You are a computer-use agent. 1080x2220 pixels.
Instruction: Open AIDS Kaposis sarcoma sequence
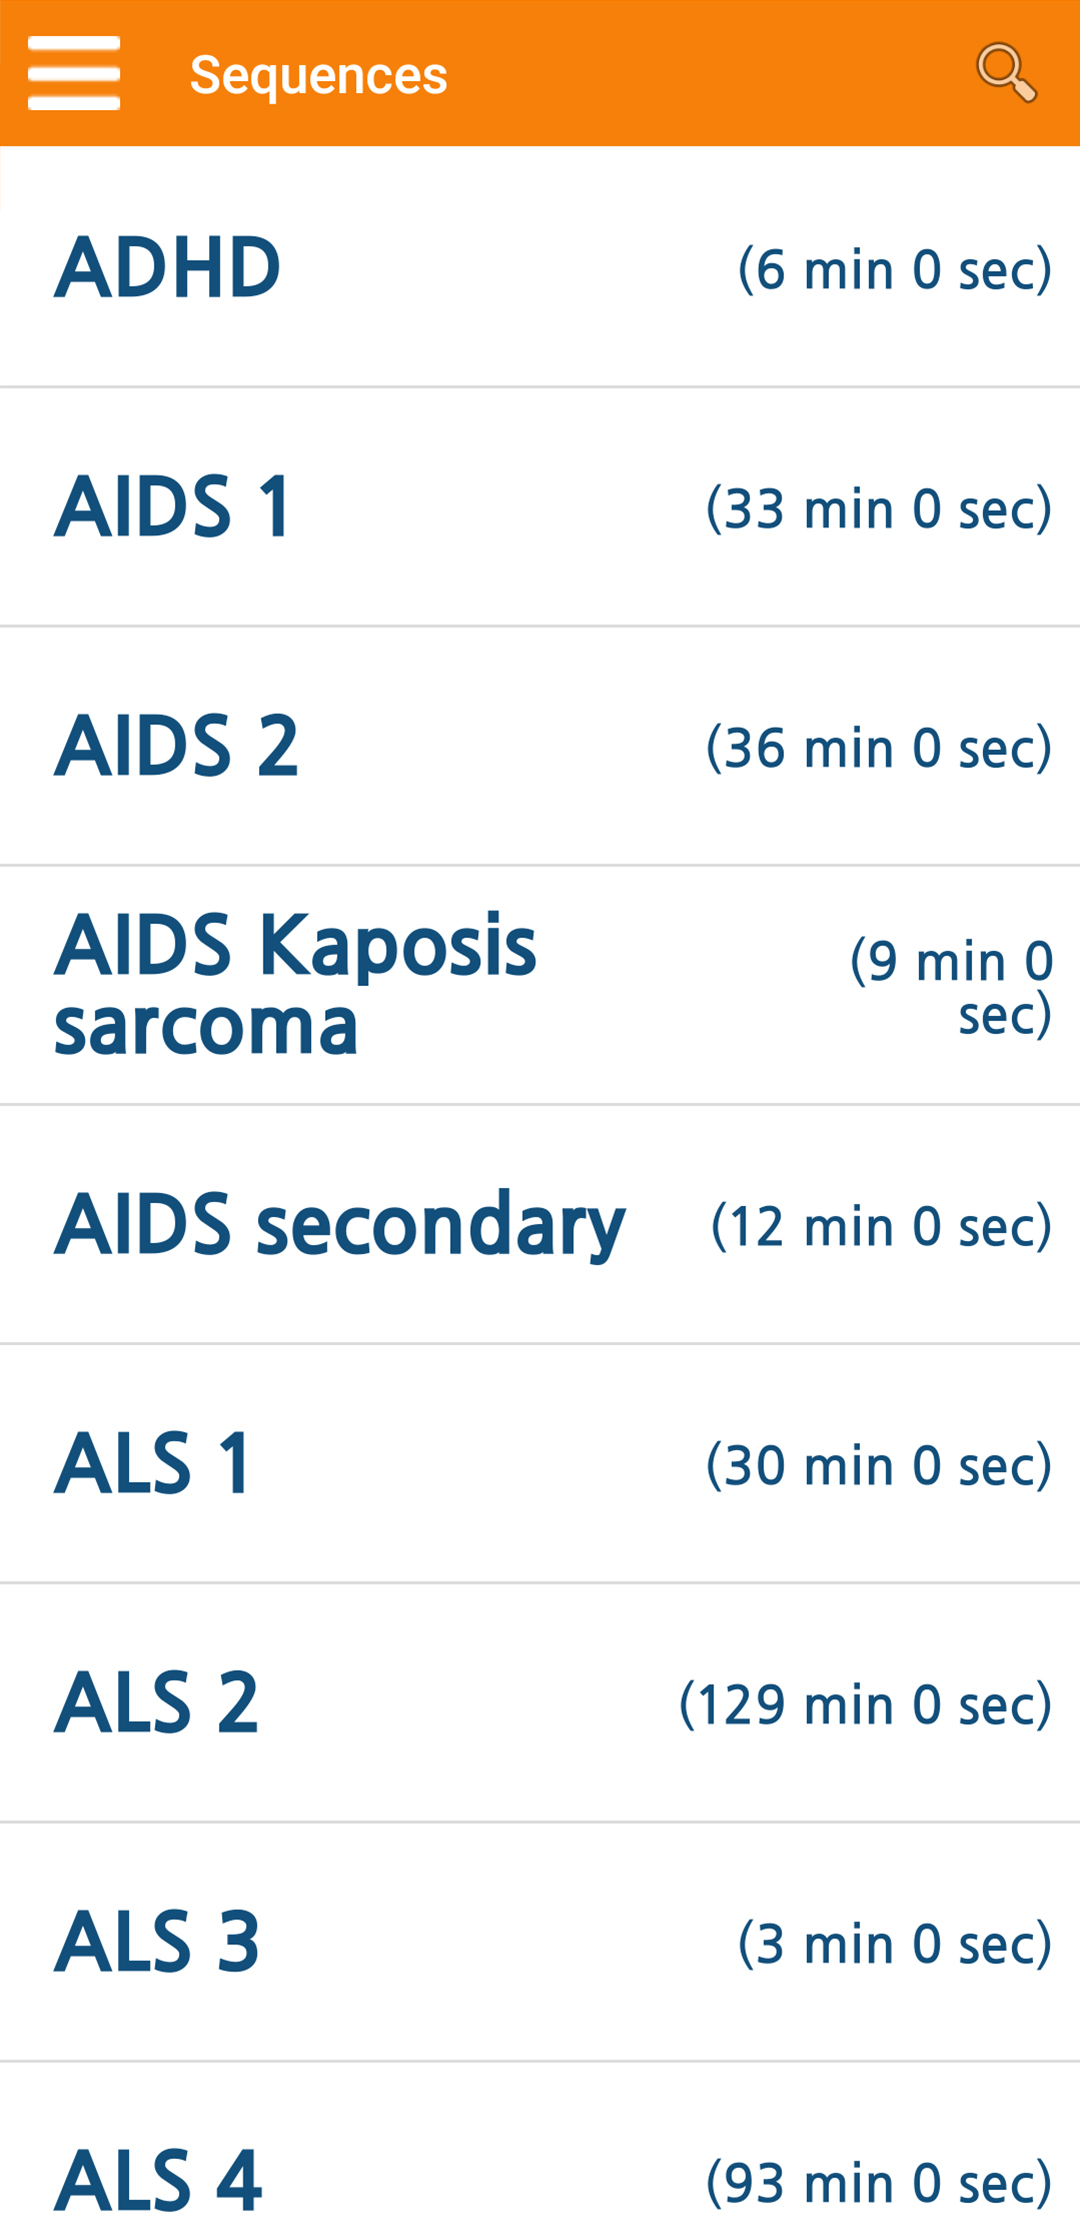(x=540, y=985)
